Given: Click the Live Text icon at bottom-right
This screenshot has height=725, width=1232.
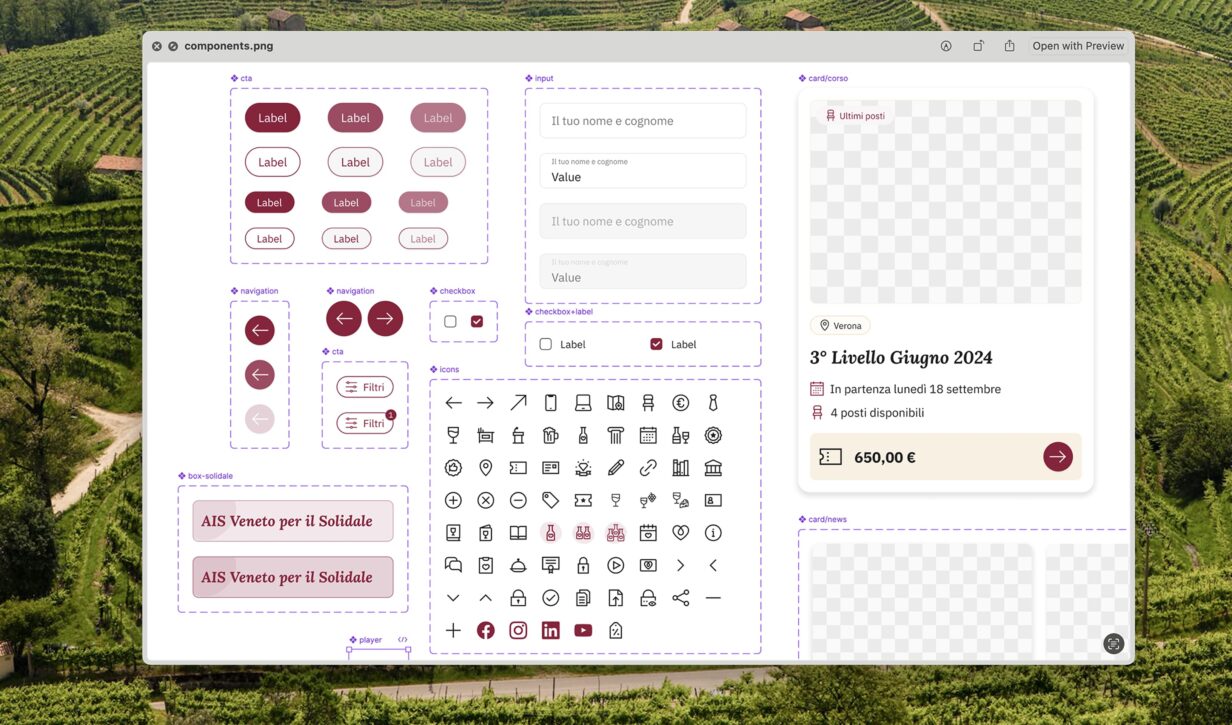Looking at the screenshot, I should [1113, 644].
